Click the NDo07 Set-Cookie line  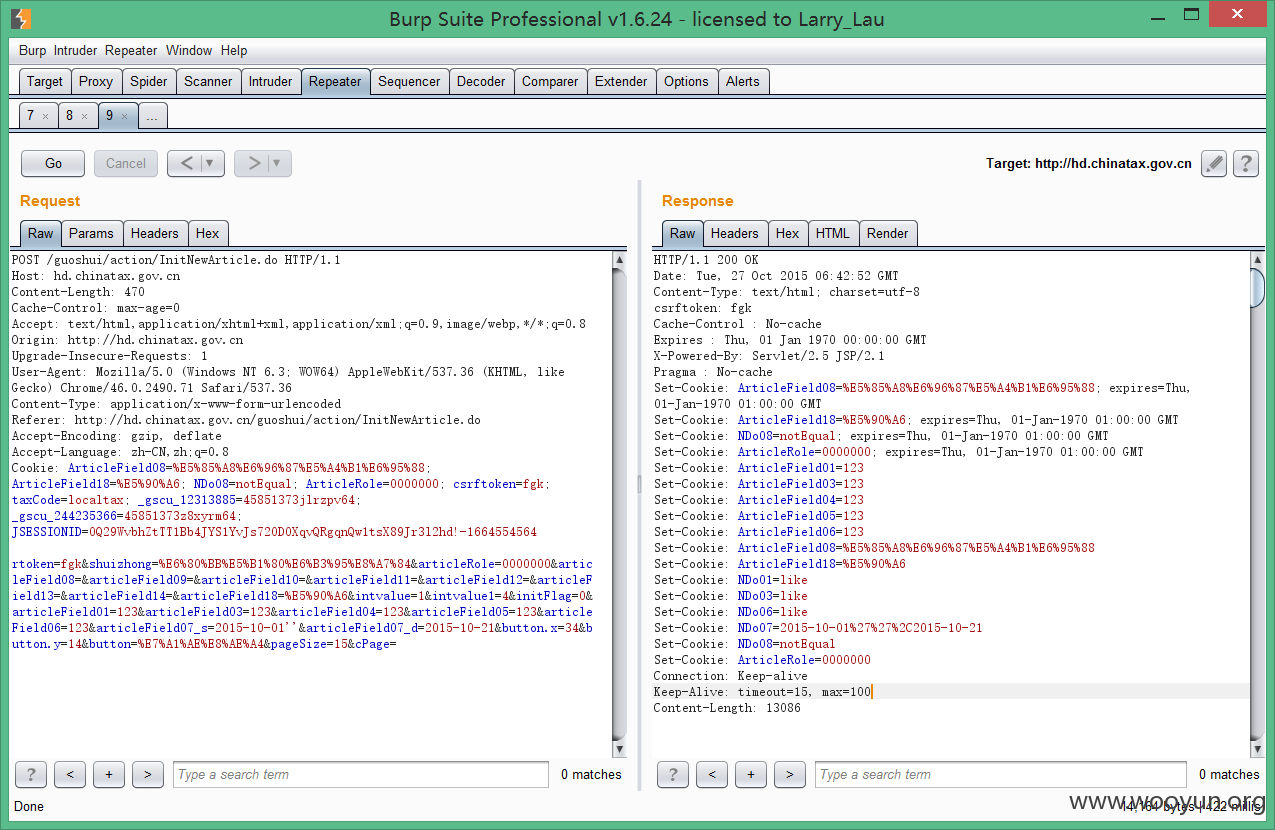point(818,628)
